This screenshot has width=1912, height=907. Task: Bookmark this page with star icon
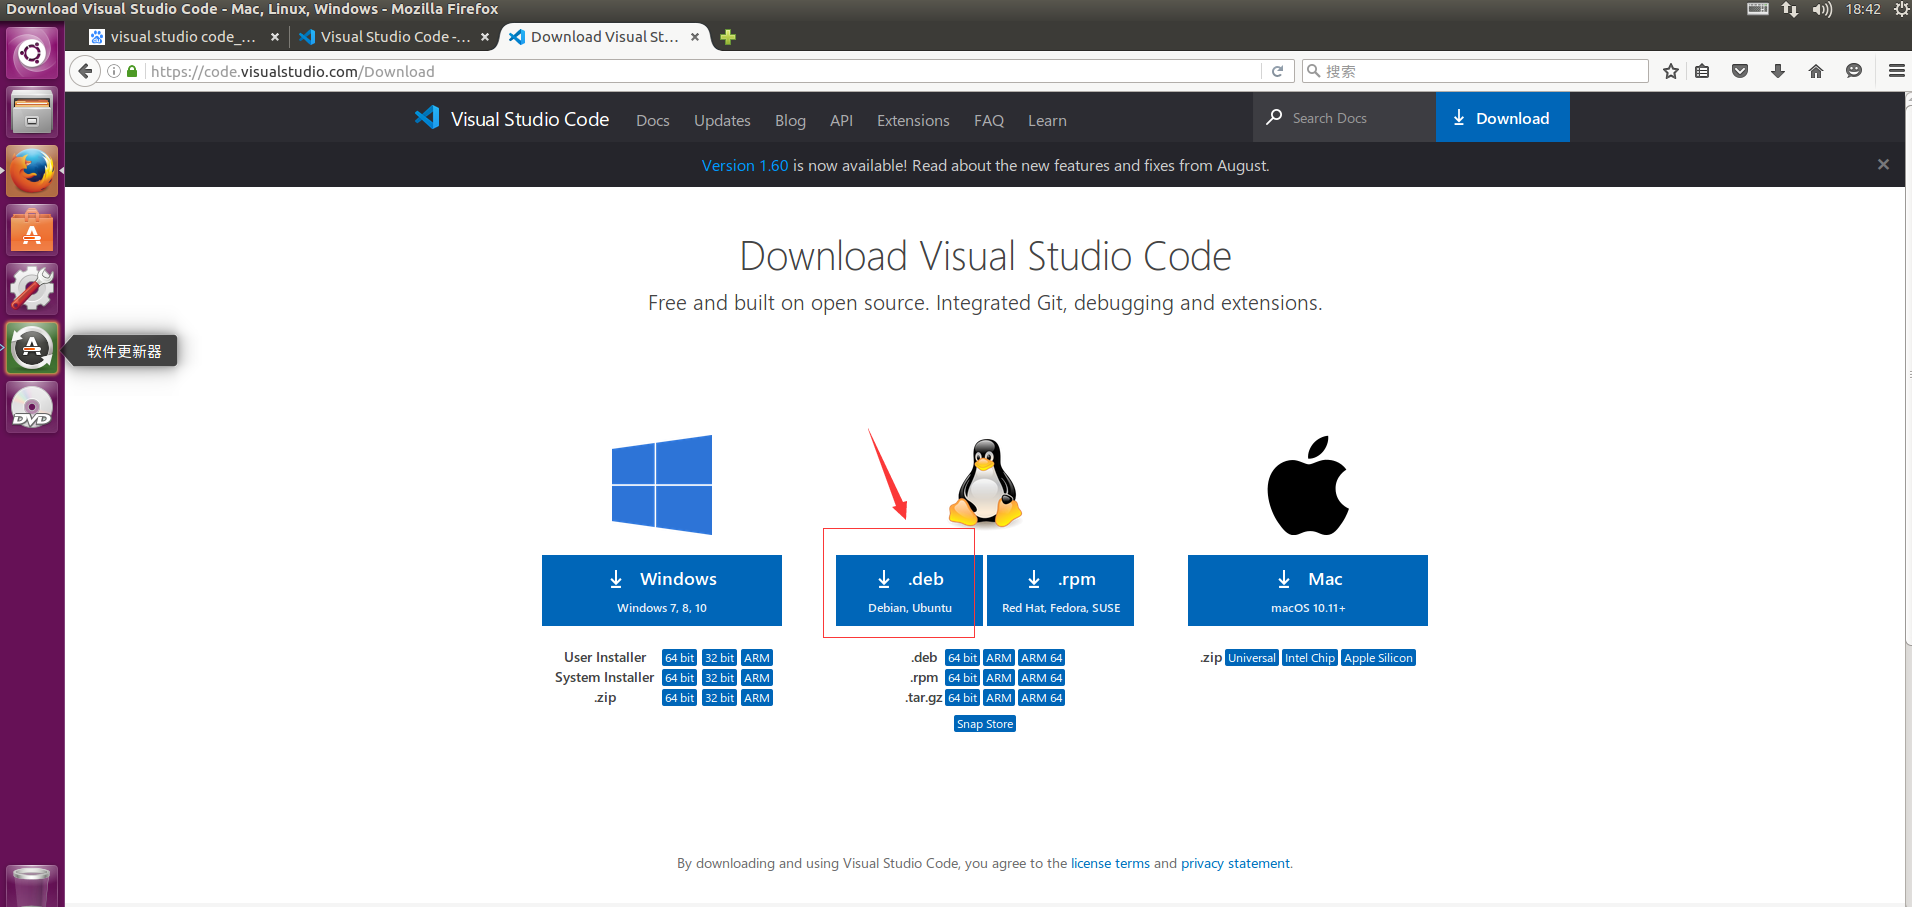[1670, 71]
